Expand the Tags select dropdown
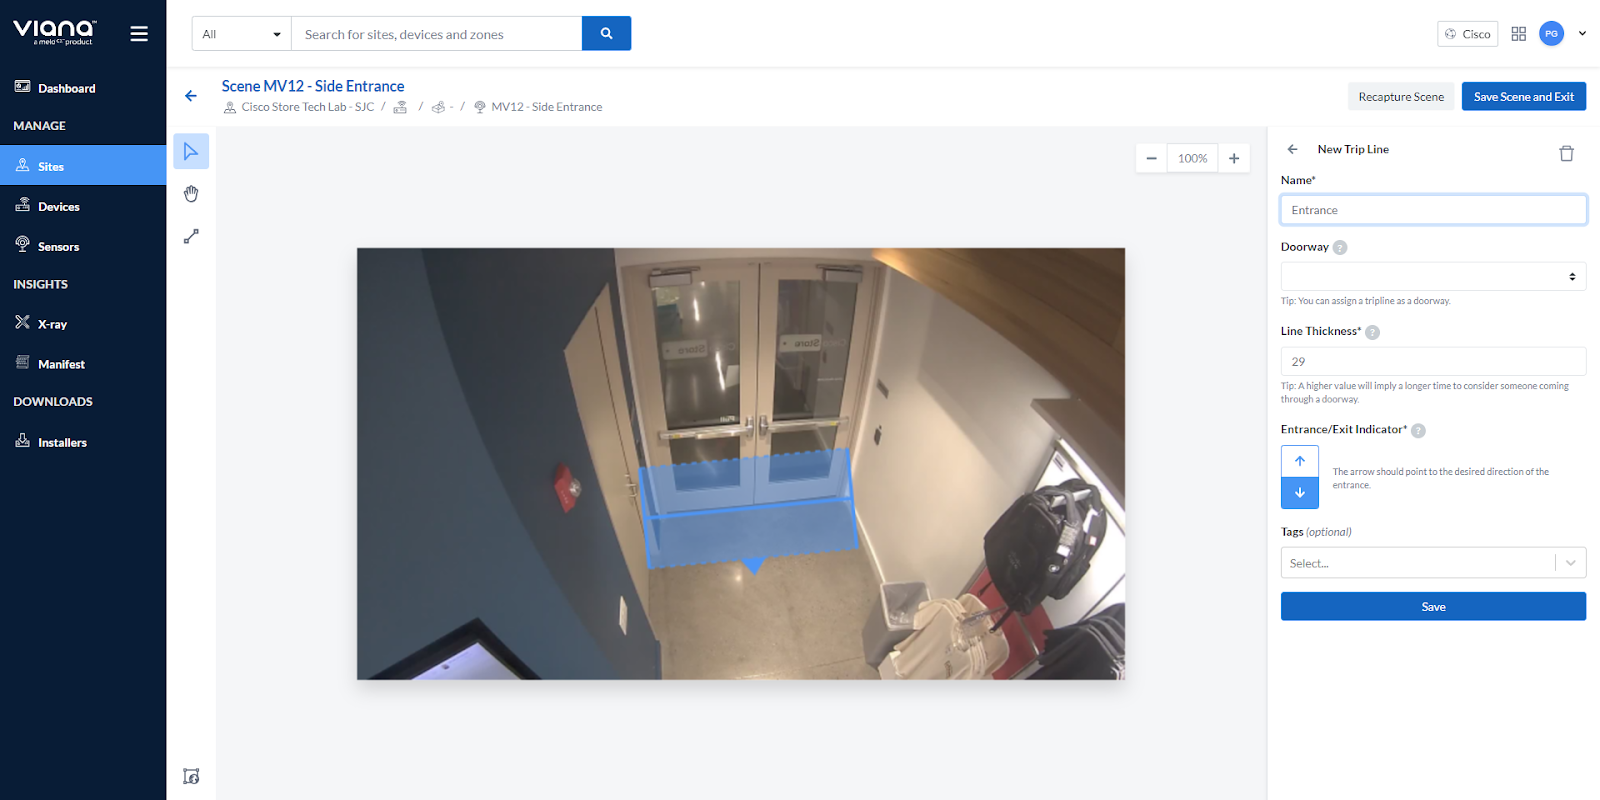 coord(1570,563)
